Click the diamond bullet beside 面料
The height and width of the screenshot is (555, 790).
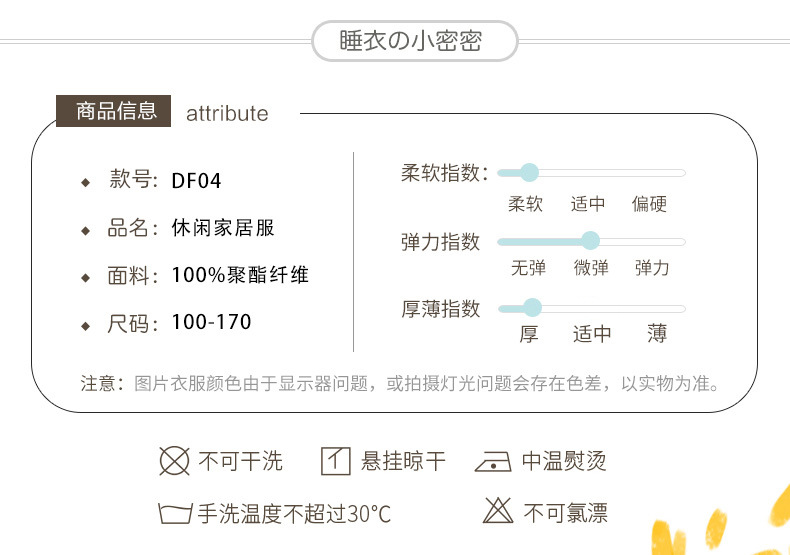click(x=85, y=277)
